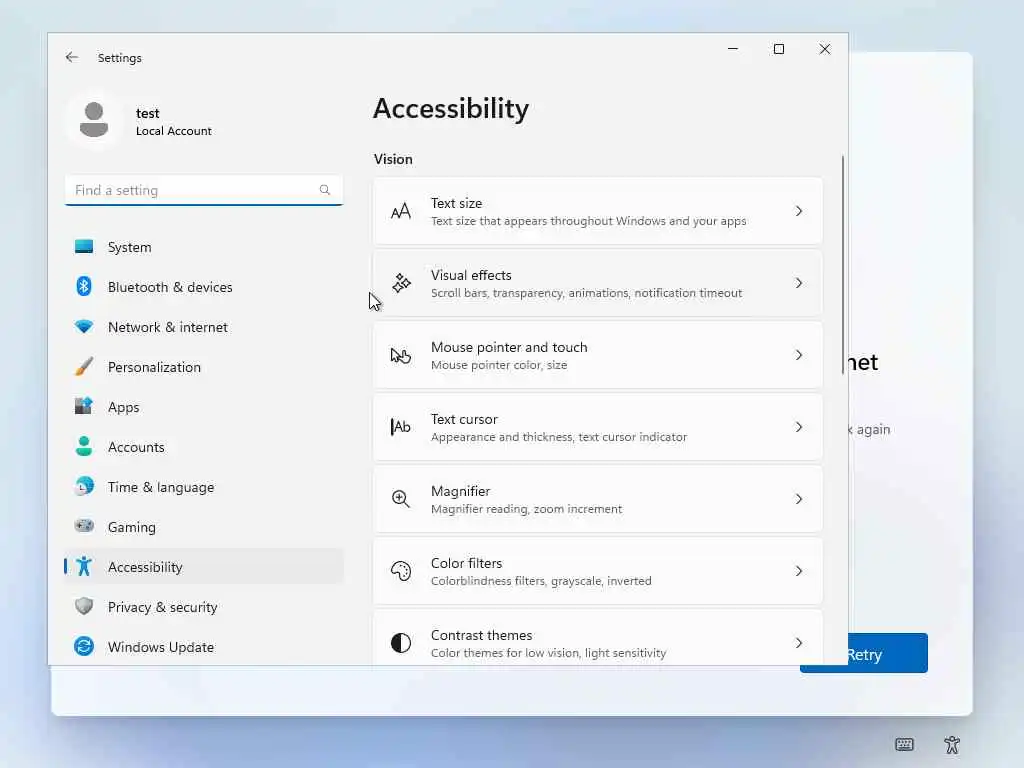Open System settings category
This screenshot has height=768, width=1024.
coord(204,247)
